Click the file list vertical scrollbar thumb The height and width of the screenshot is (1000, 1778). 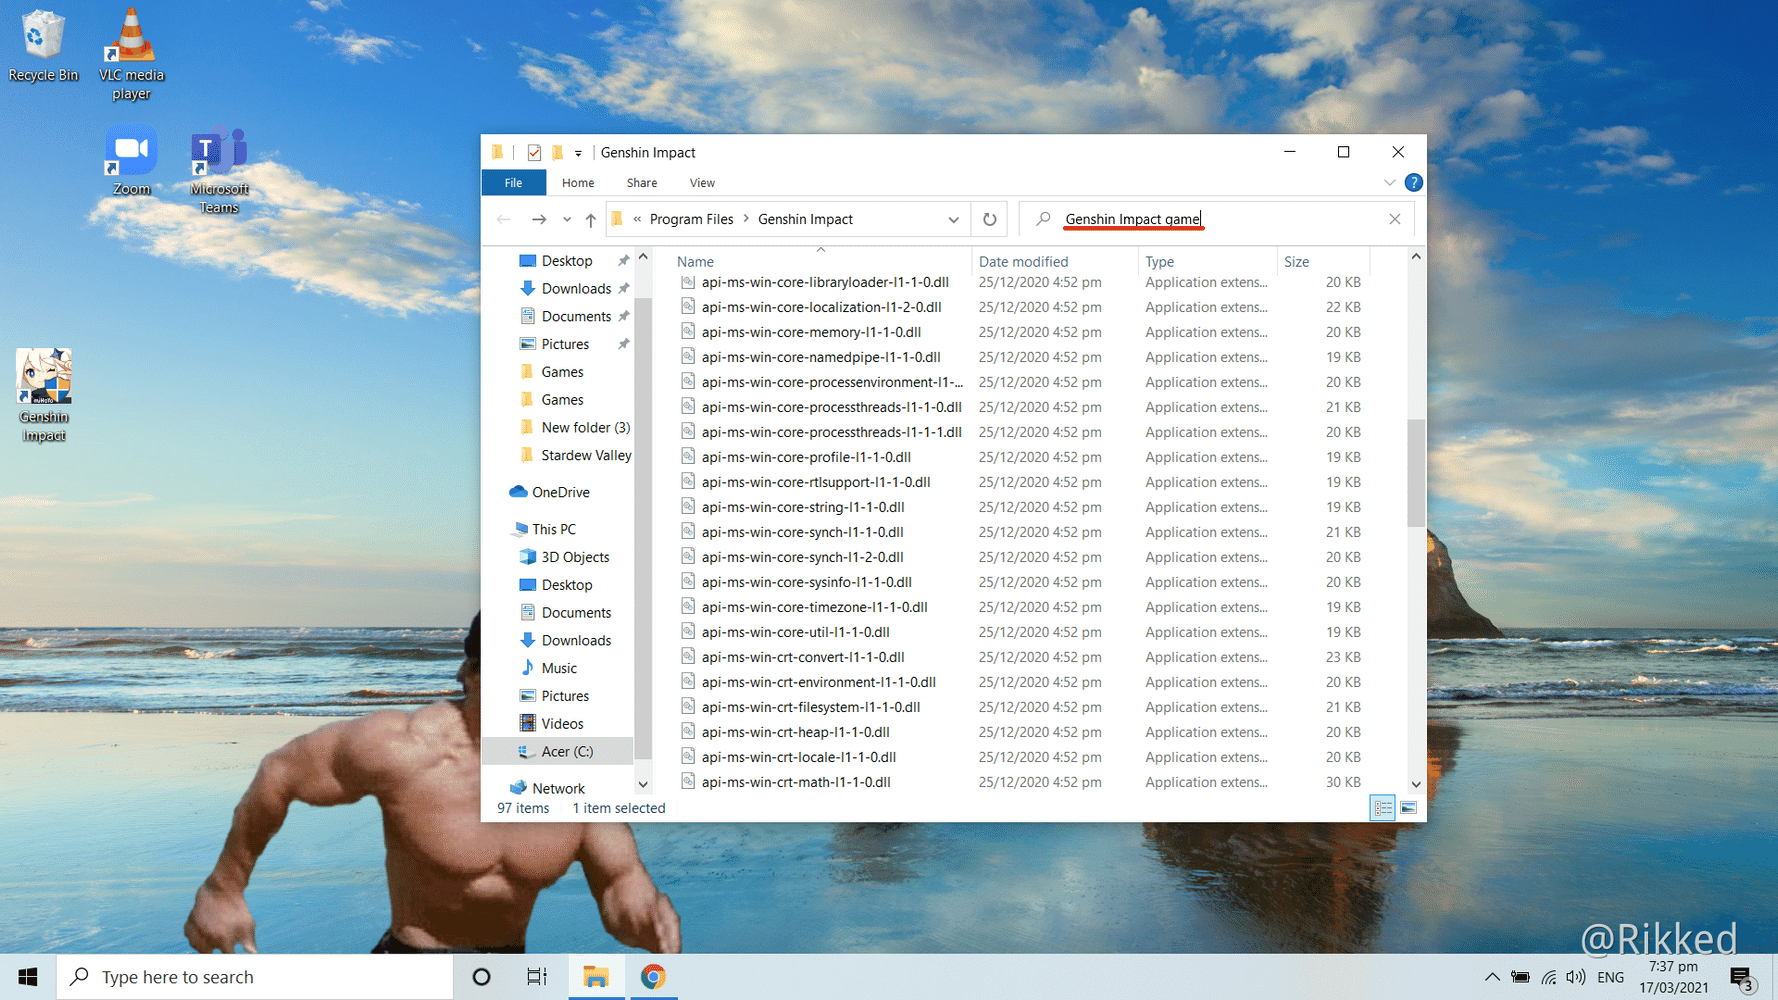point(1416,473)
